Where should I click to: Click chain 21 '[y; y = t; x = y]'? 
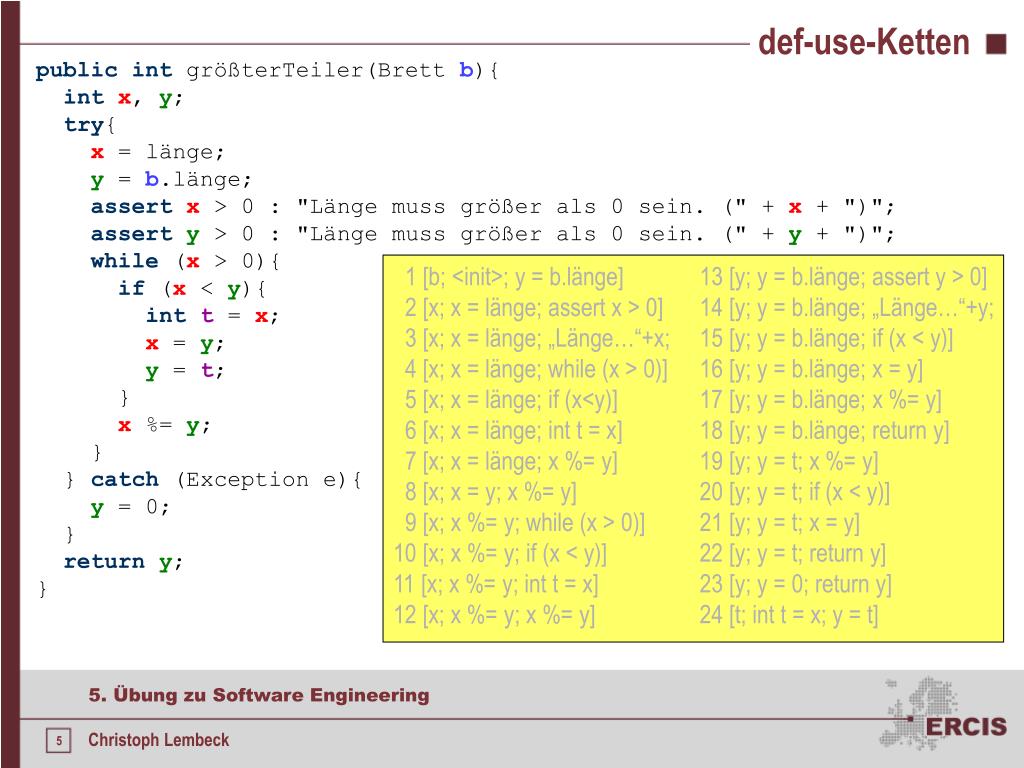tap(780, 522)
